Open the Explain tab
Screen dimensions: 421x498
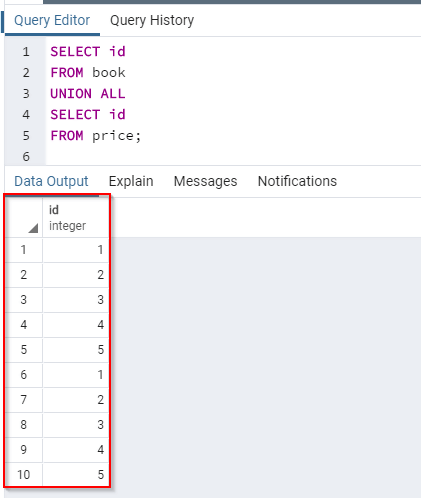(131, 181)
